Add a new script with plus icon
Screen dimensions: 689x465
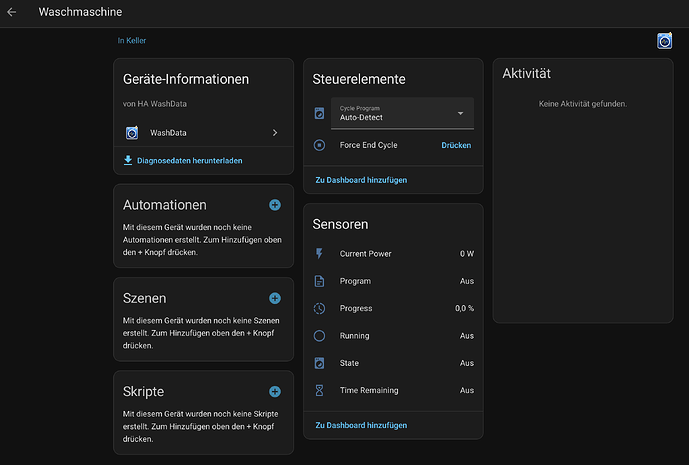pos(275,392)
